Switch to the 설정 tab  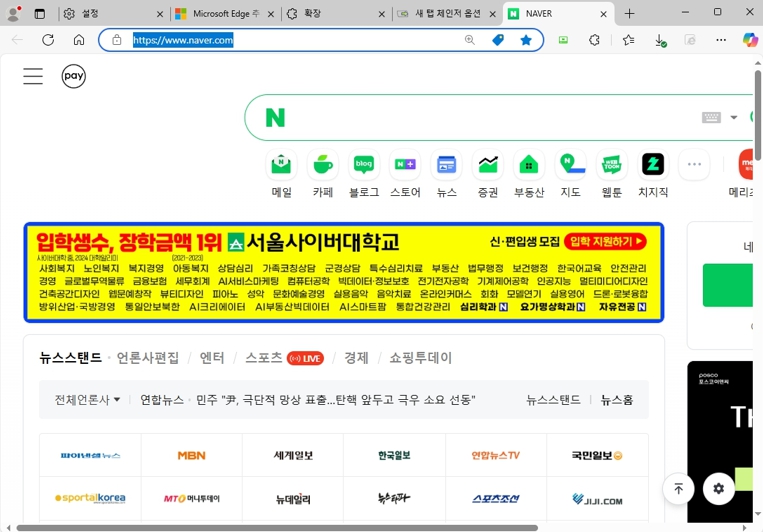click(113, 14)
